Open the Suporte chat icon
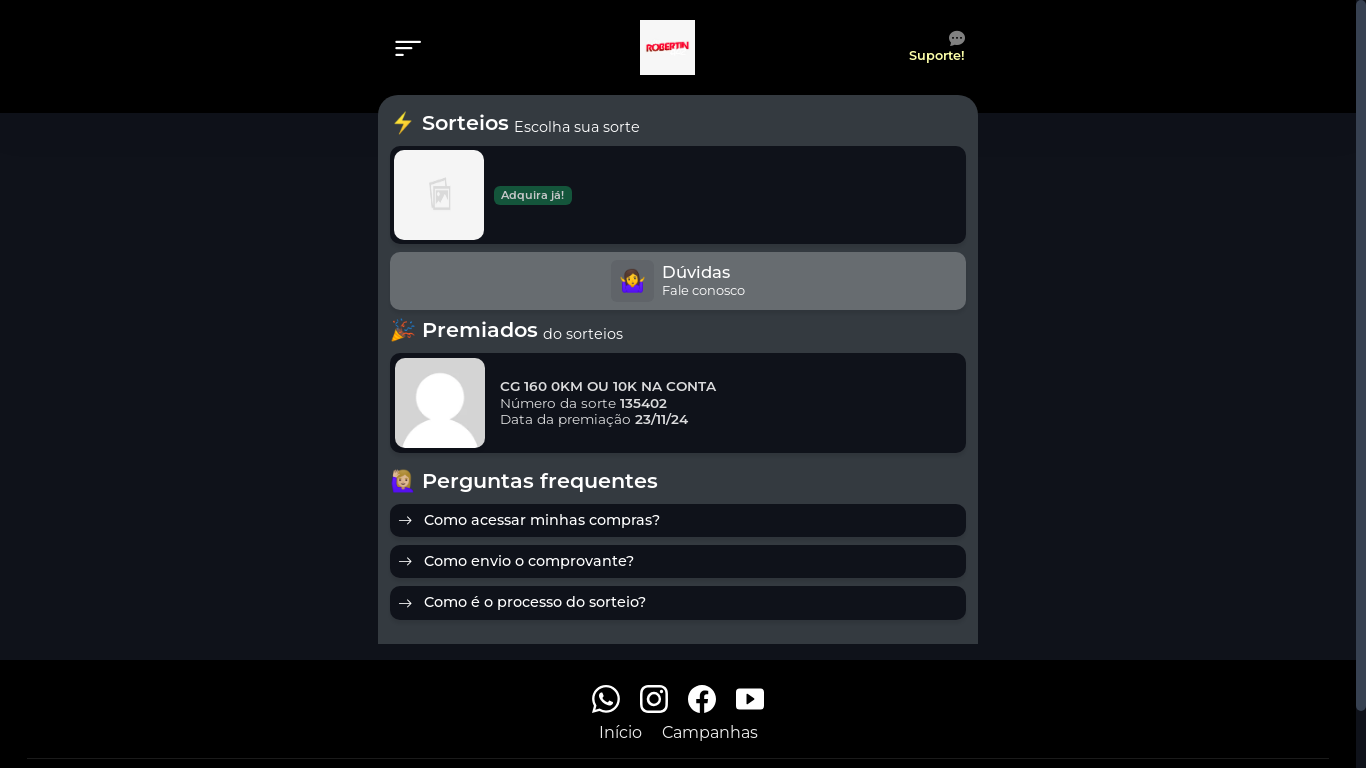Image resolution: width=1366 pixels, height=768 pixels. pyautogui.click(x=956, y=38)
